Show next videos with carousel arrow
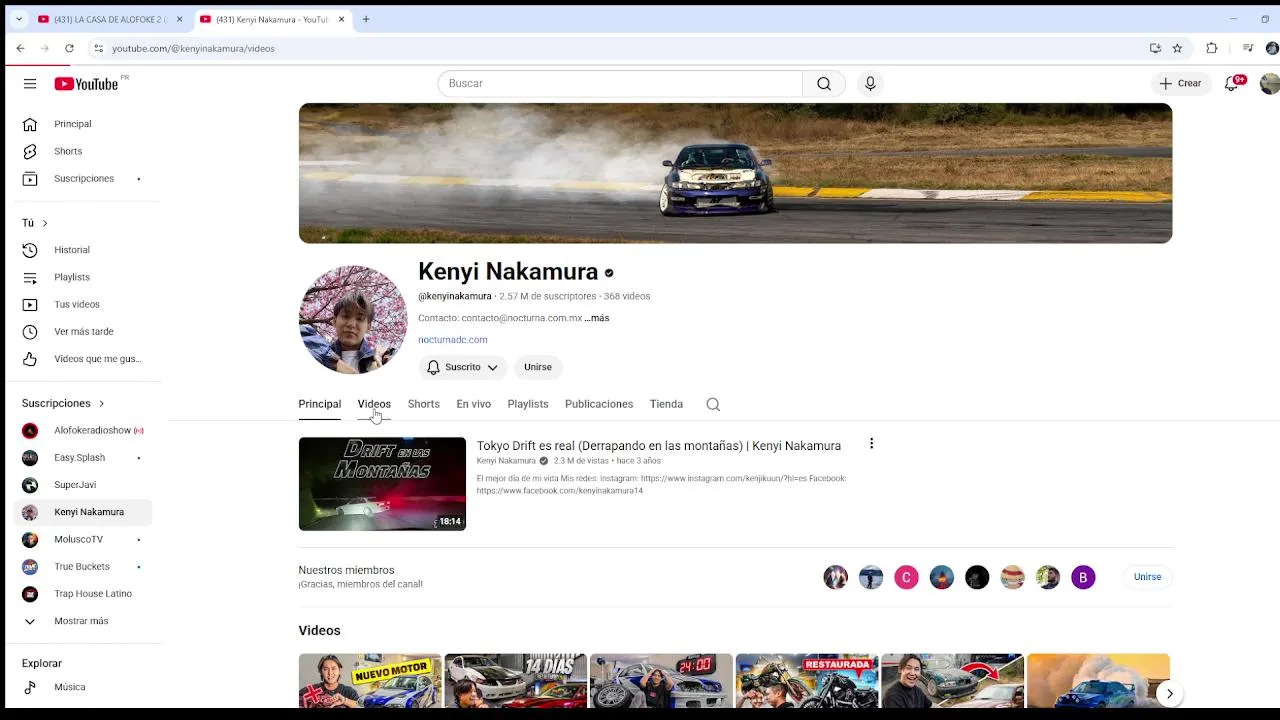The width and height of the screenshot is (1280, 720). pos(1169,693)
